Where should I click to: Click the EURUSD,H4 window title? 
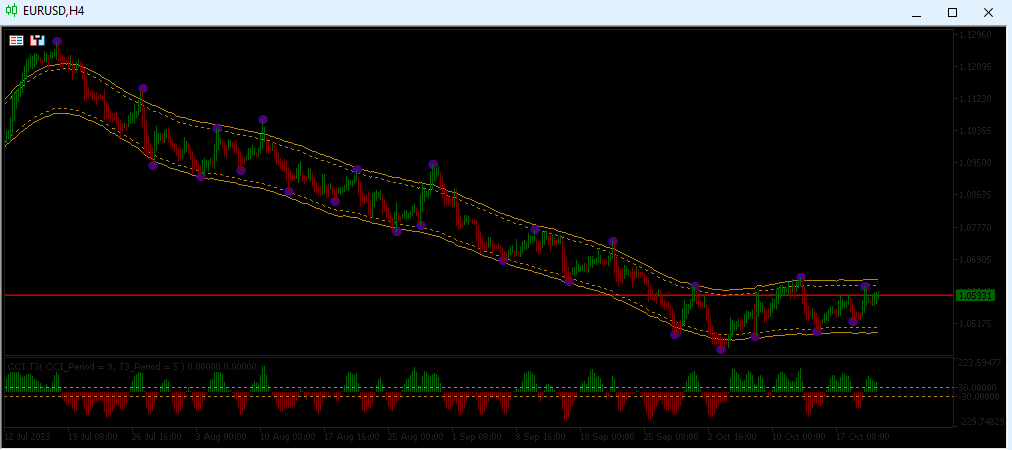(52, 11)
